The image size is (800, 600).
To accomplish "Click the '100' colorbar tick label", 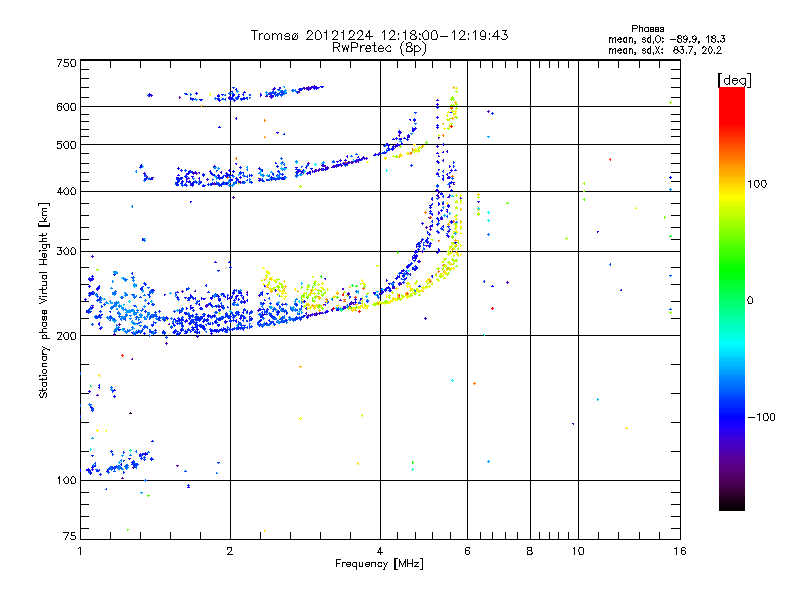I will tap(757, 184).
